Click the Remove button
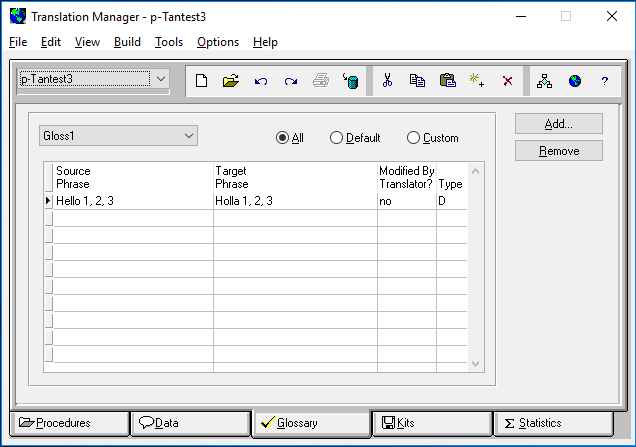The height and width of the screenshot is (447, 636). [x=559, y=151]
